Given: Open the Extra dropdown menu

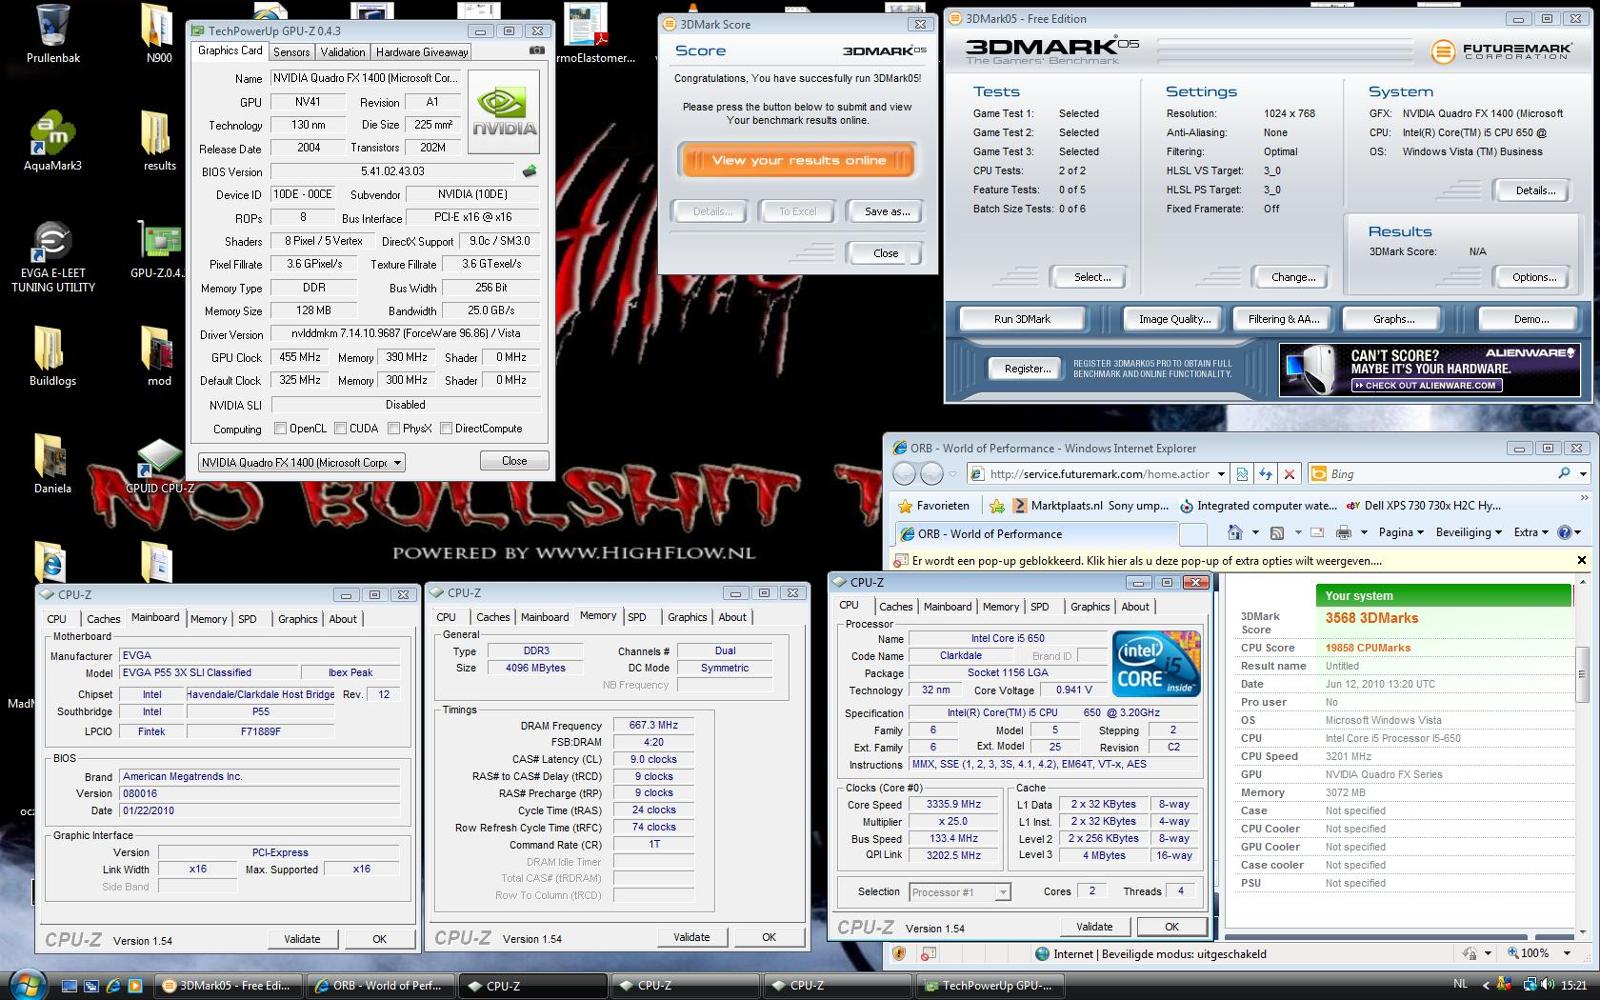Looking at the screenshot, I should [x=1530, y=533].
